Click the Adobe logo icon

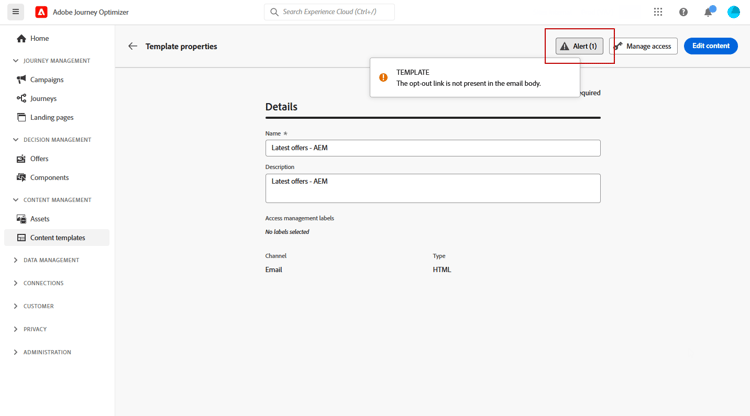click(x=41, y=12)
